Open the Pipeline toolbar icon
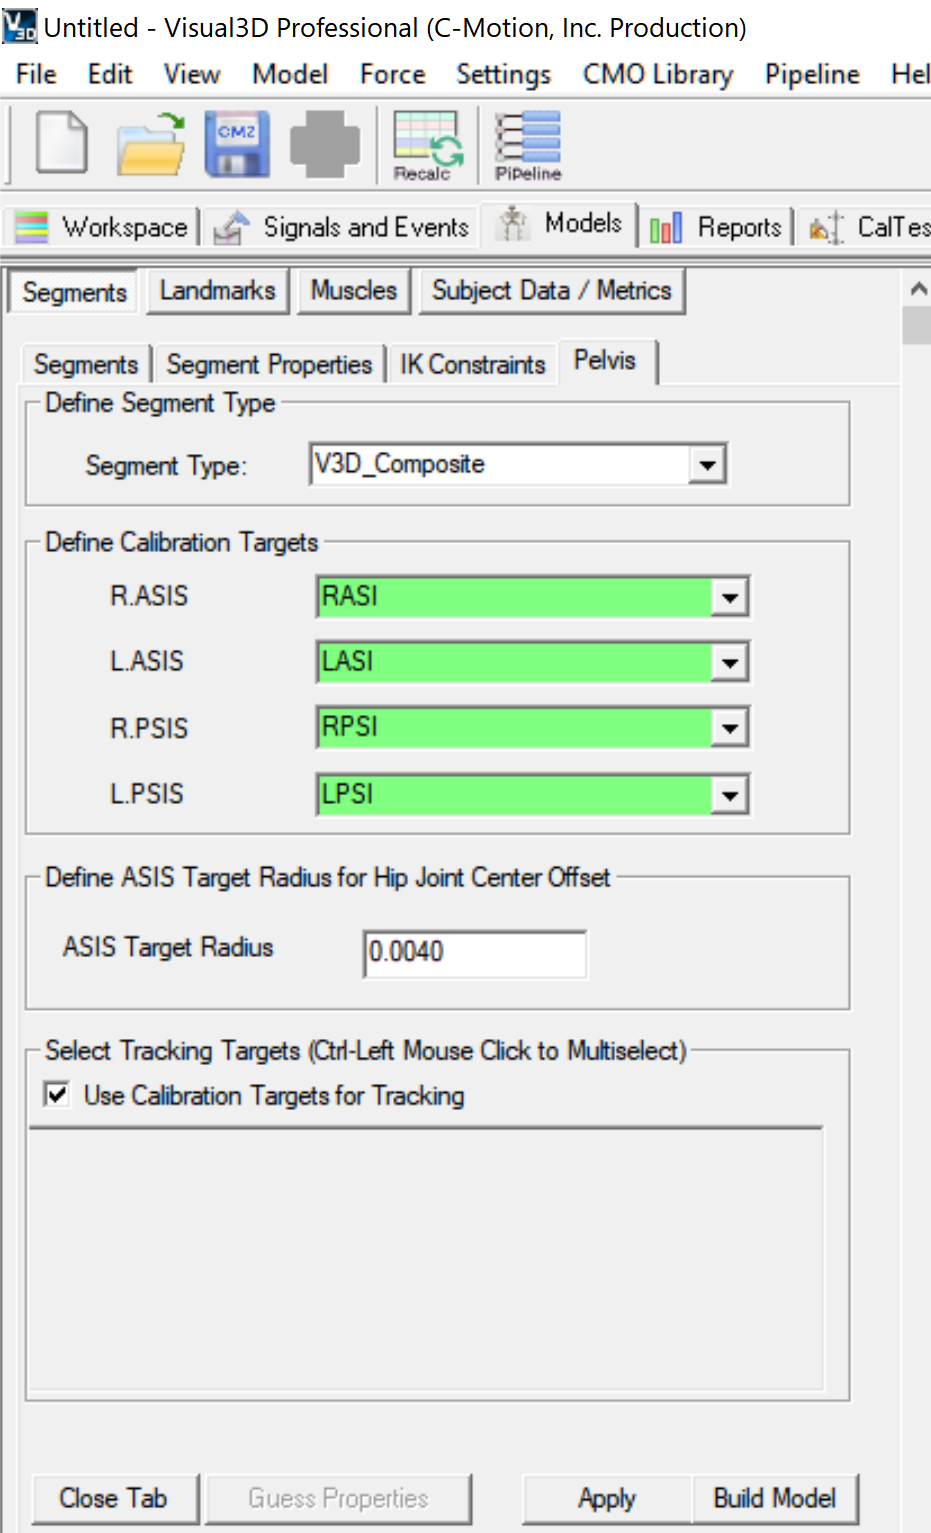 (x=528, y=146)
